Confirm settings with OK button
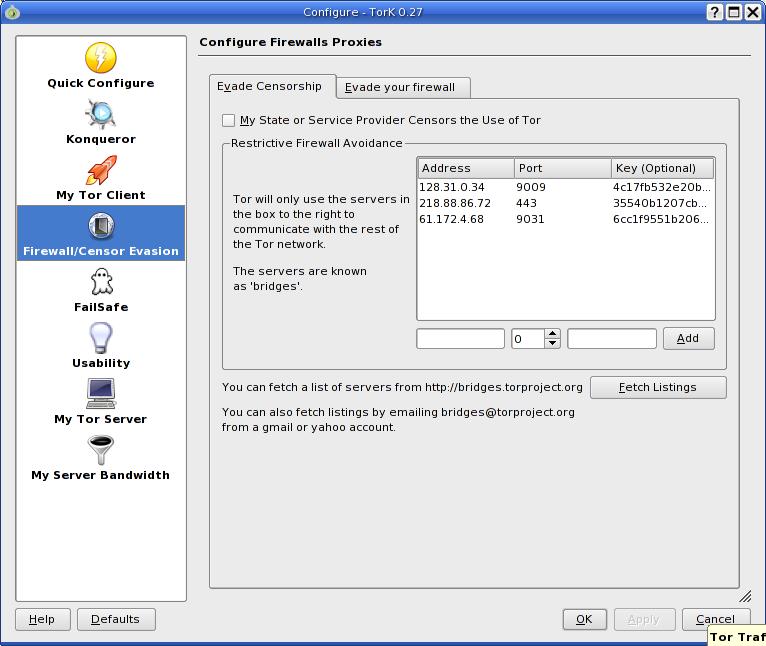Screen dimensions: 766x646 (584, 620)
